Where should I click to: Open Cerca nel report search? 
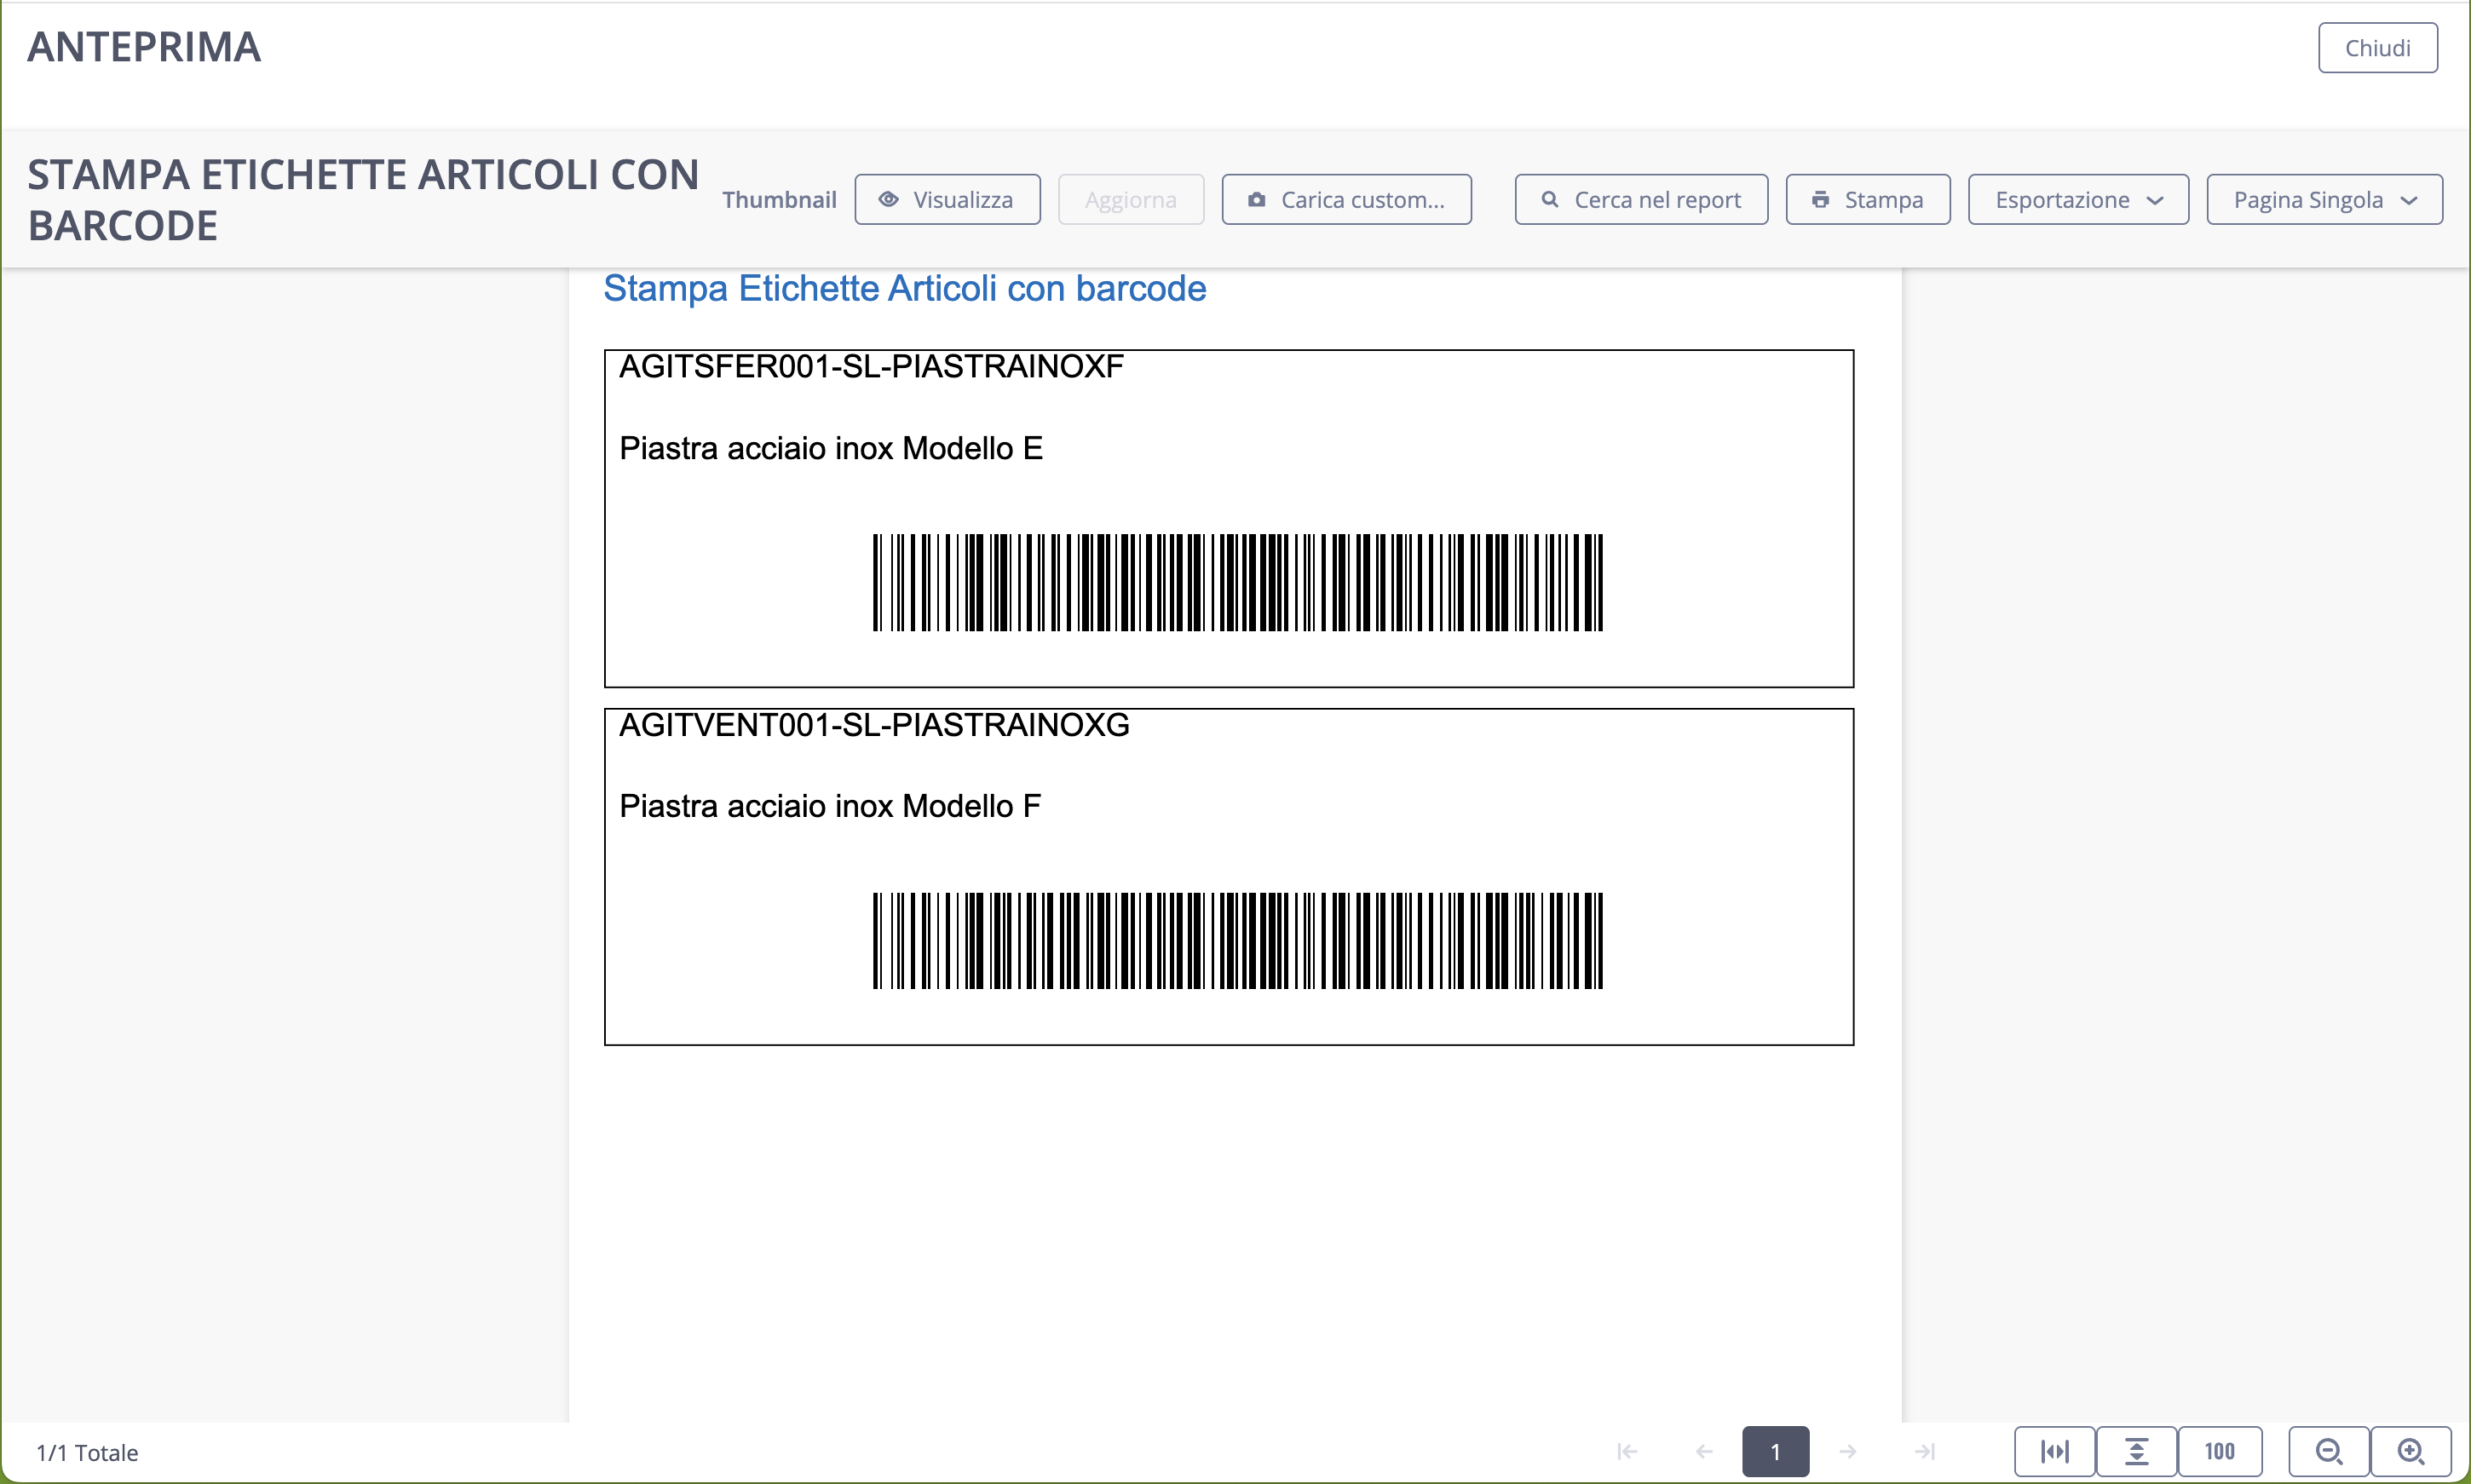pos(1641,200)
